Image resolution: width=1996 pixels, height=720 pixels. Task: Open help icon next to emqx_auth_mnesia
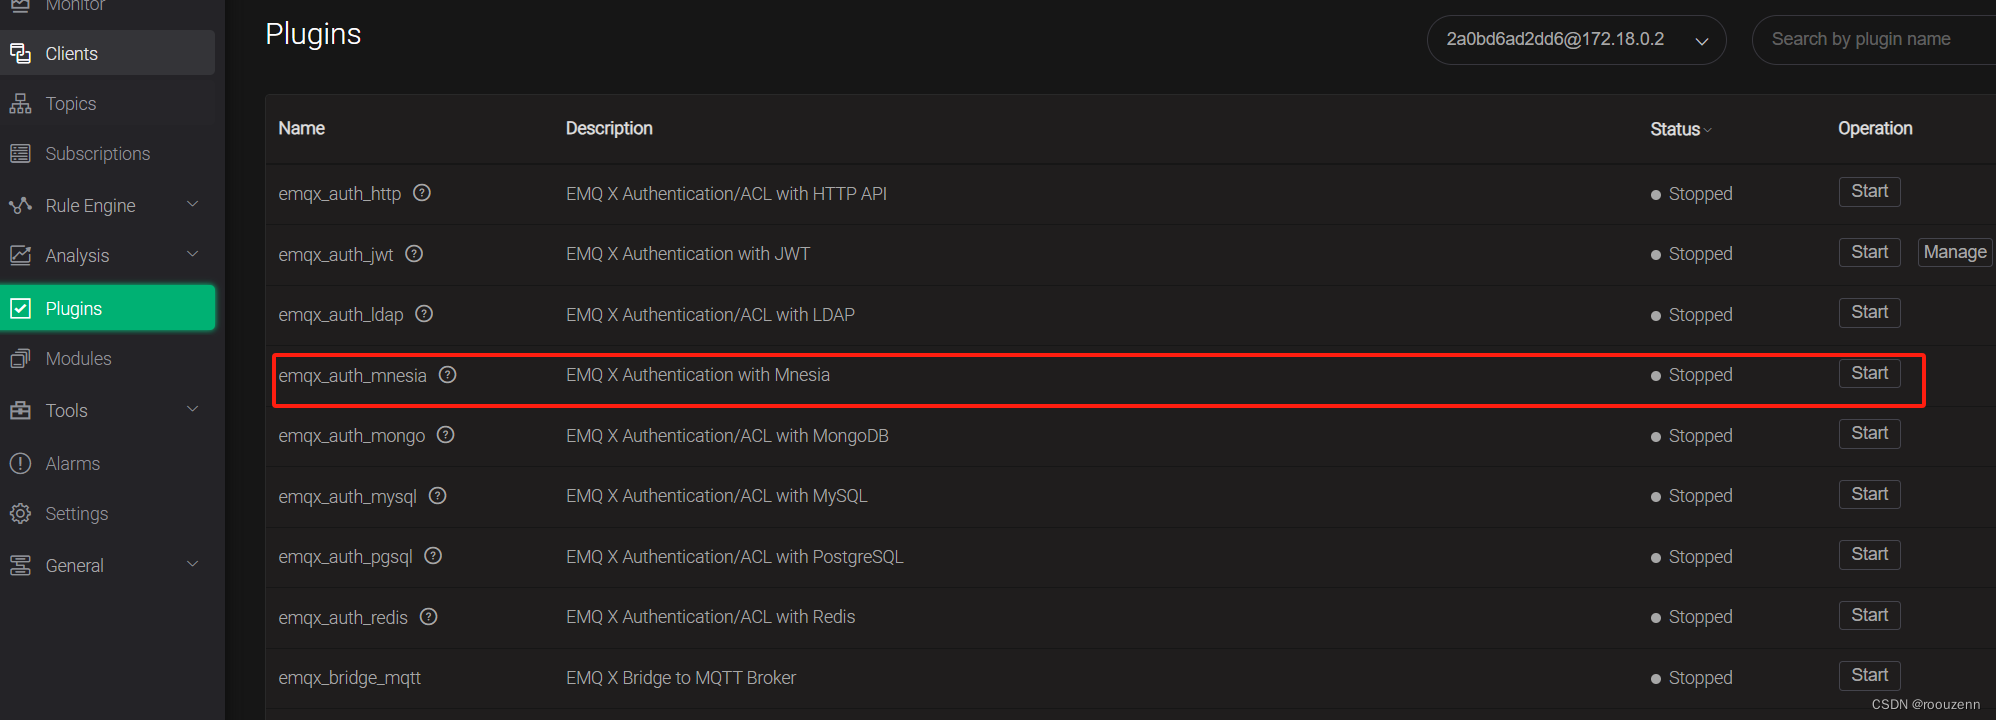click(448, 375)
